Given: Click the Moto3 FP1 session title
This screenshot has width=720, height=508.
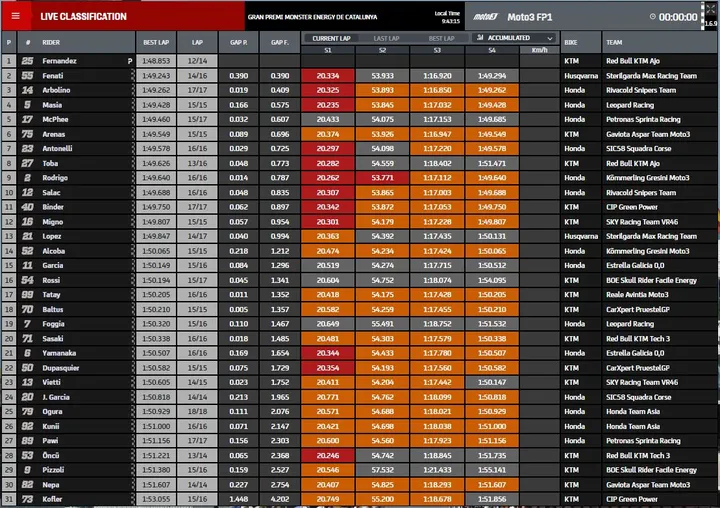Looking at the screenshot, I should [x=529, y=17].
